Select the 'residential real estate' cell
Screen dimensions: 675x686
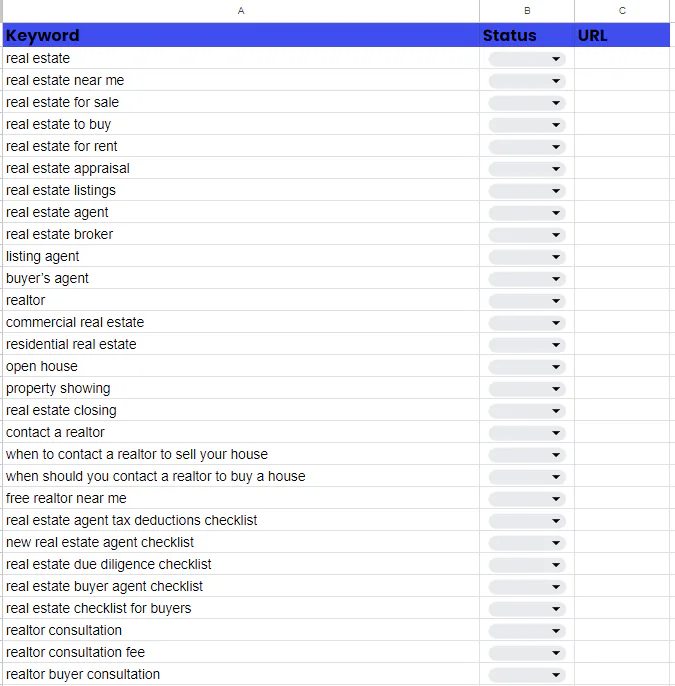(x=241, y=344)
